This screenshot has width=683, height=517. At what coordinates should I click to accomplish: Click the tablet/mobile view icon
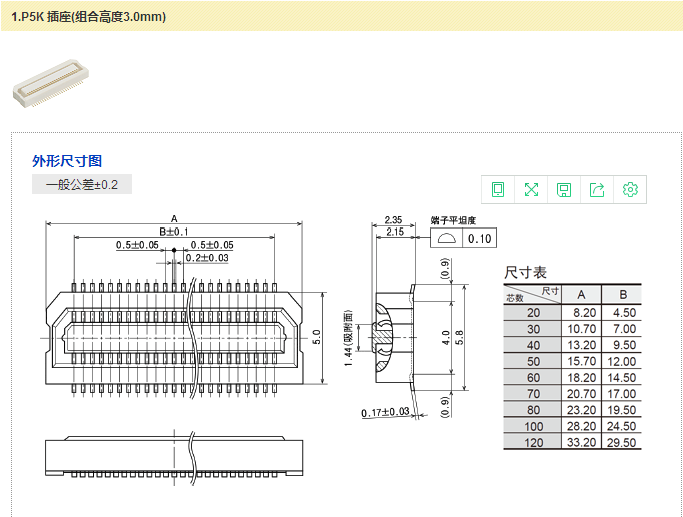point(498,189)
